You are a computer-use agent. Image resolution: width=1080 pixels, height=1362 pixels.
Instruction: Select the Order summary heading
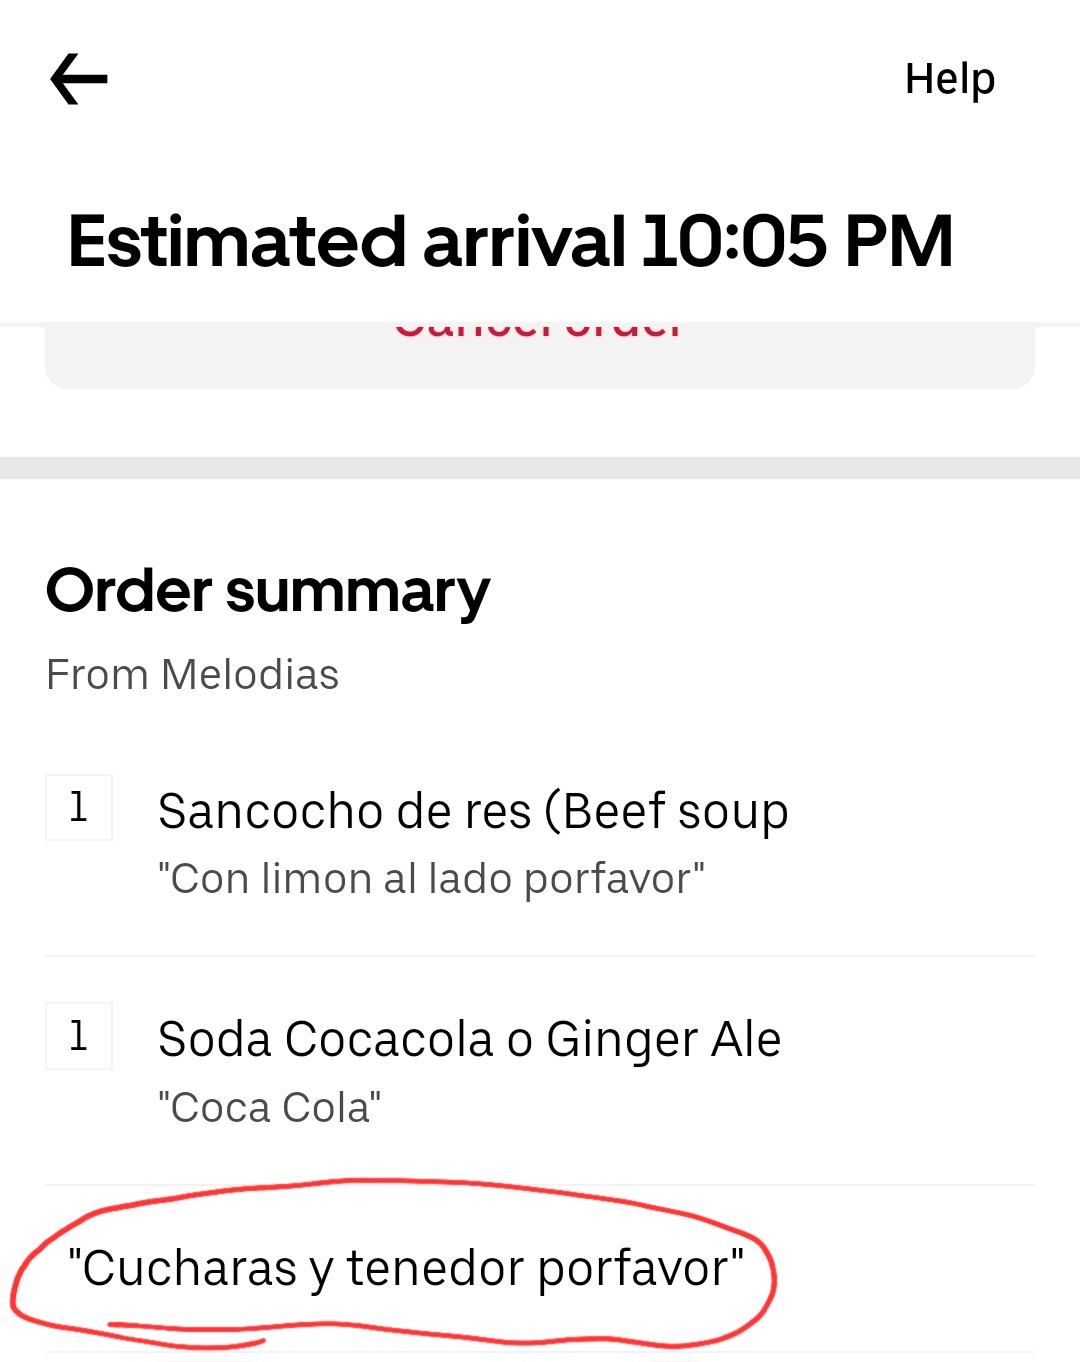click(x=268, y=591)
